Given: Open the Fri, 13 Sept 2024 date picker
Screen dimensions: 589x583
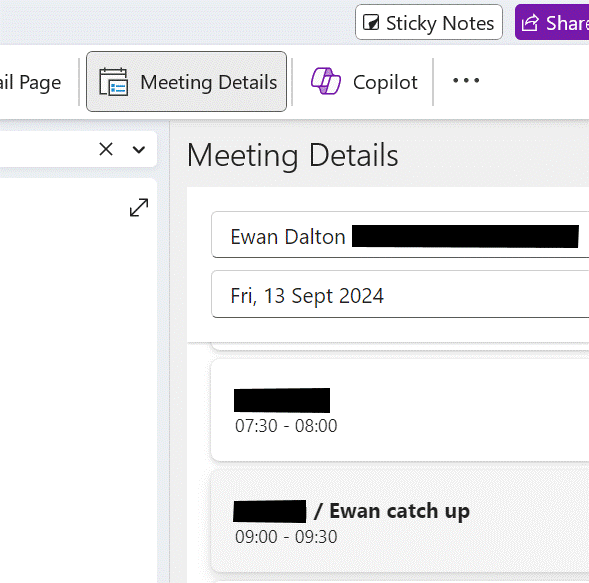Looking at the screenshot, I should click(x=400, y=294).
